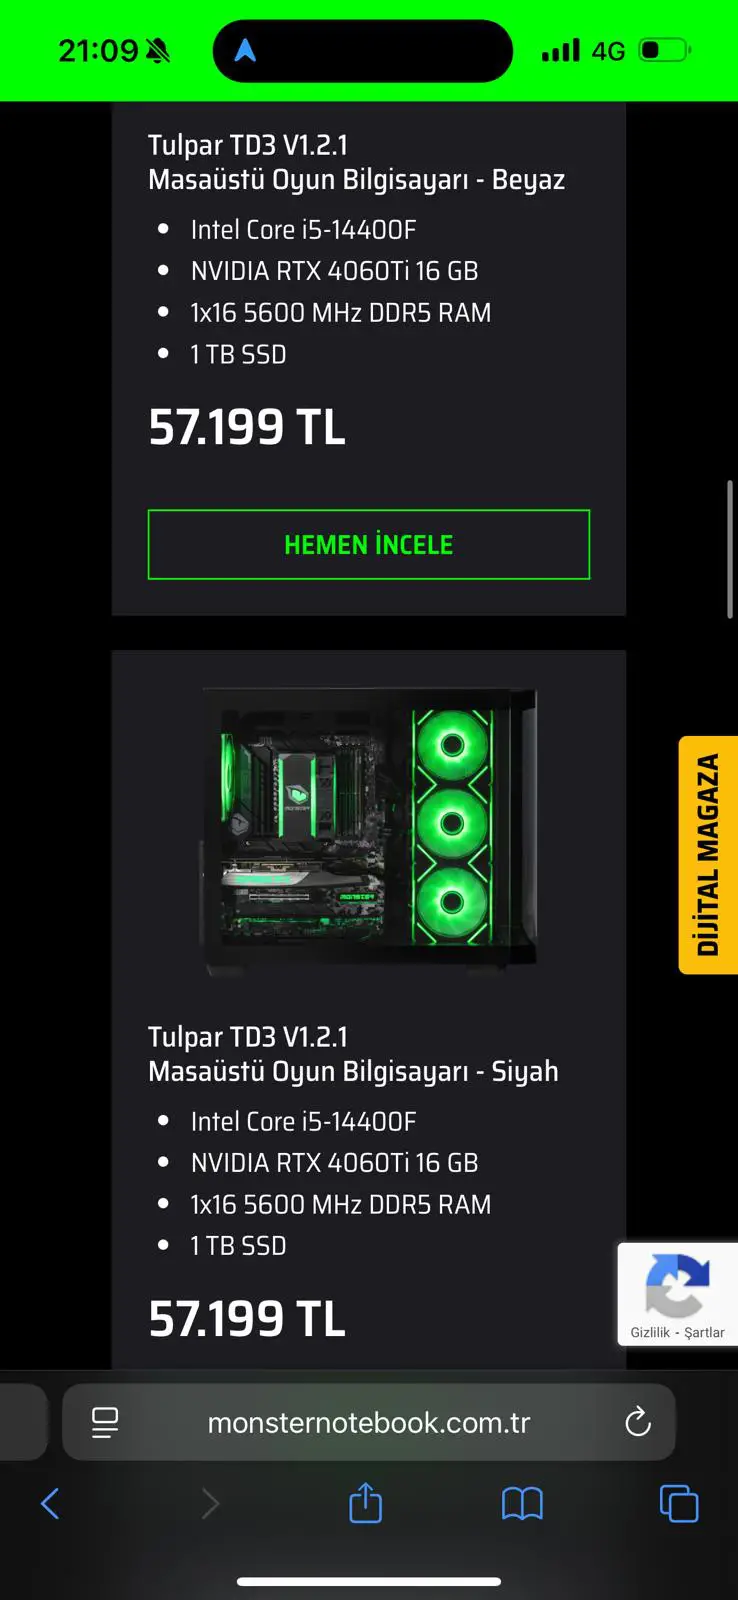The image size is (738, 1600).
Task: Open the Tulpar TD3 V1.2.1 Beyaz title
Action: 356,162
